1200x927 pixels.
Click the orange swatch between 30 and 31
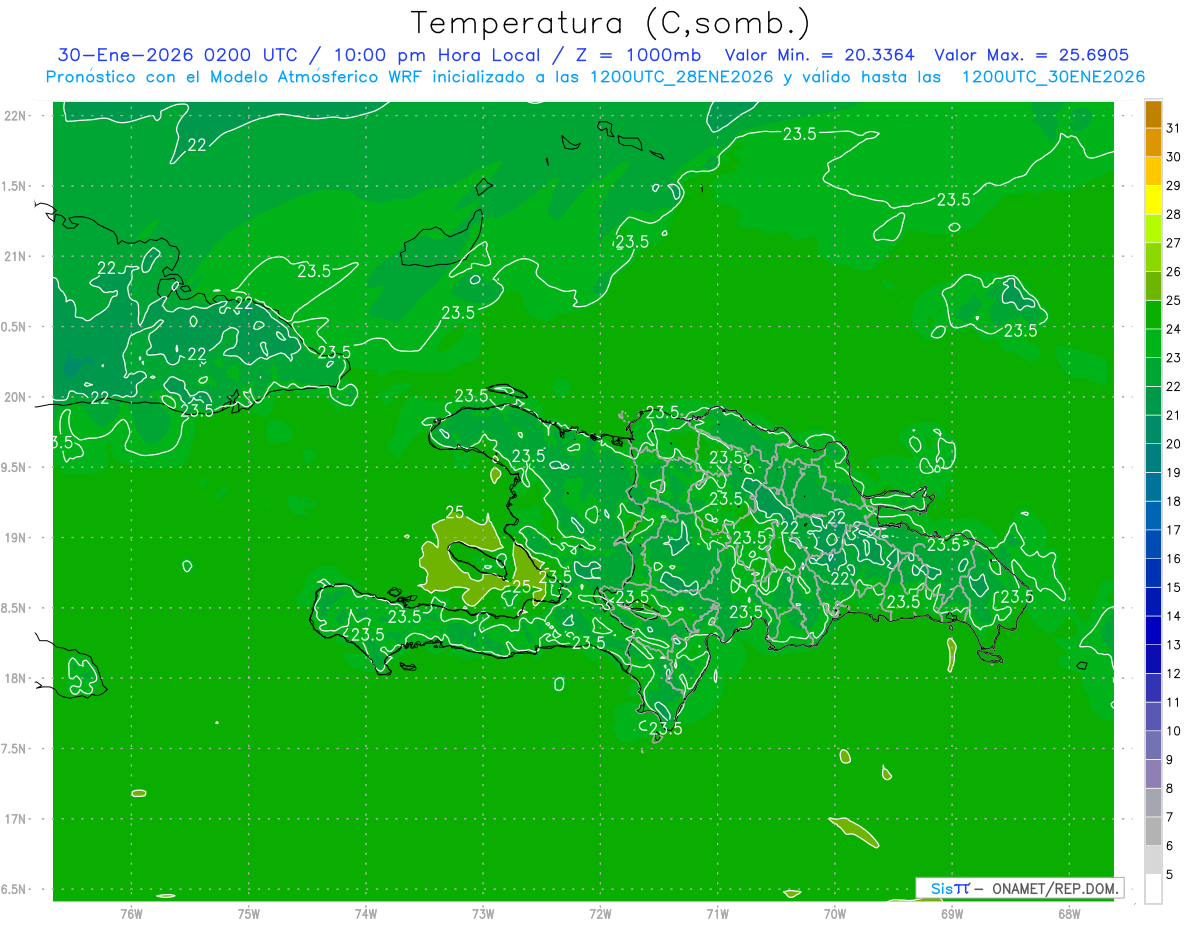[x=1153, y=142]
